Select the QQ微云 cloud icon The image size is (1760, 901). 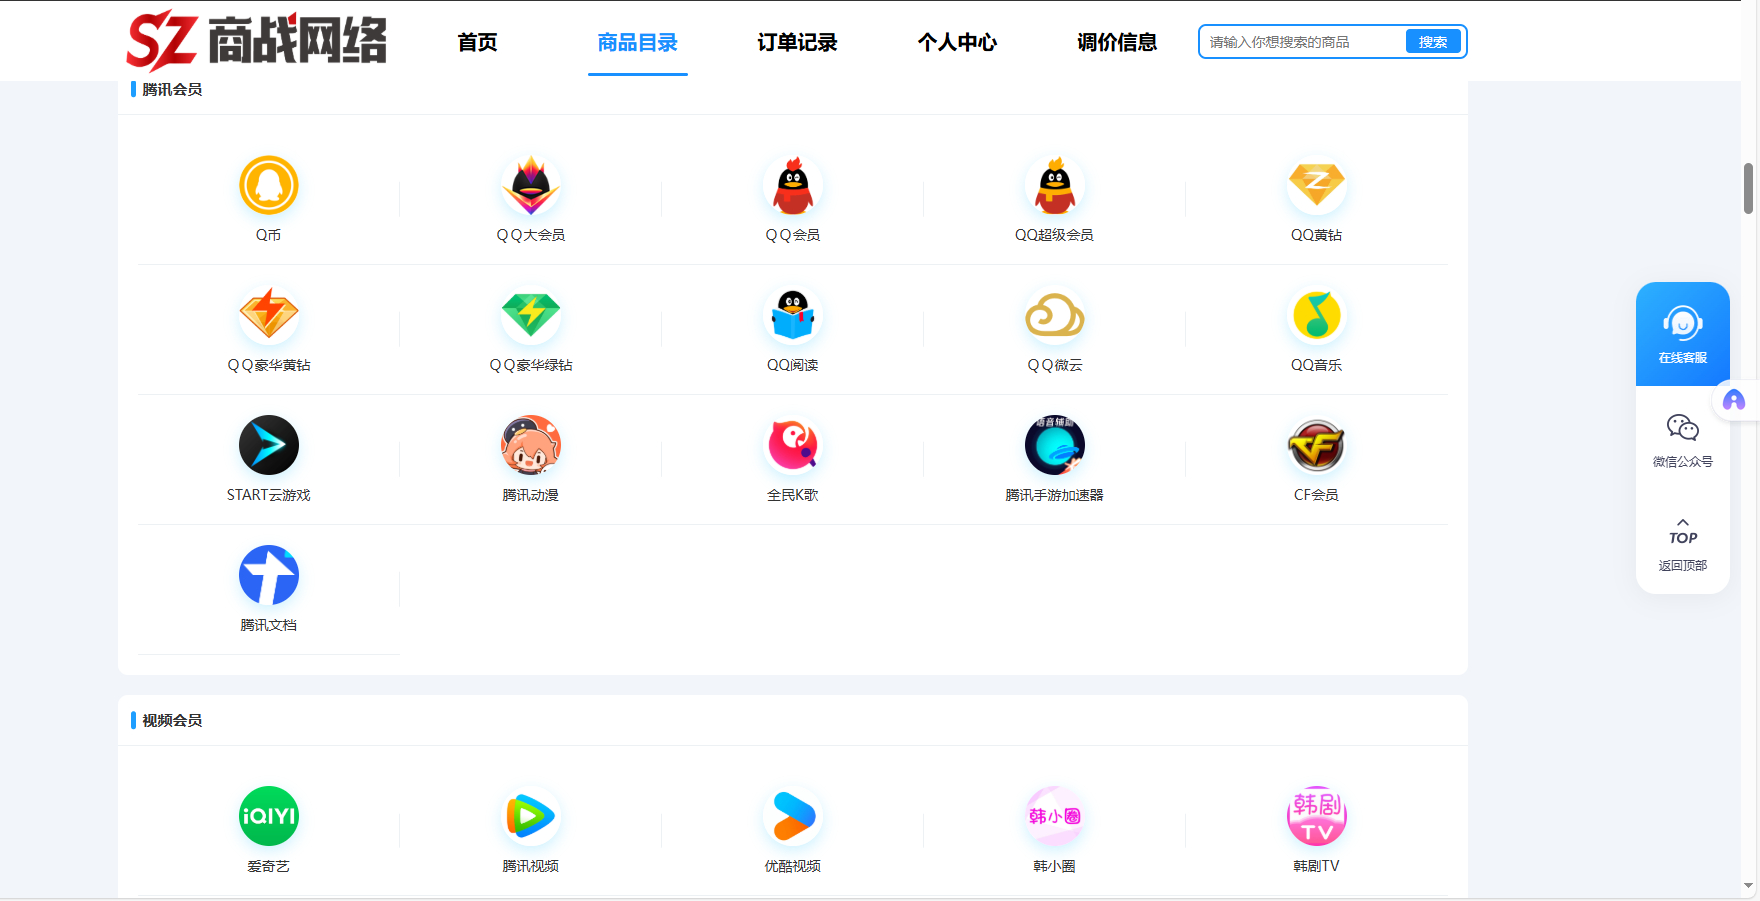pos(1055,315)
